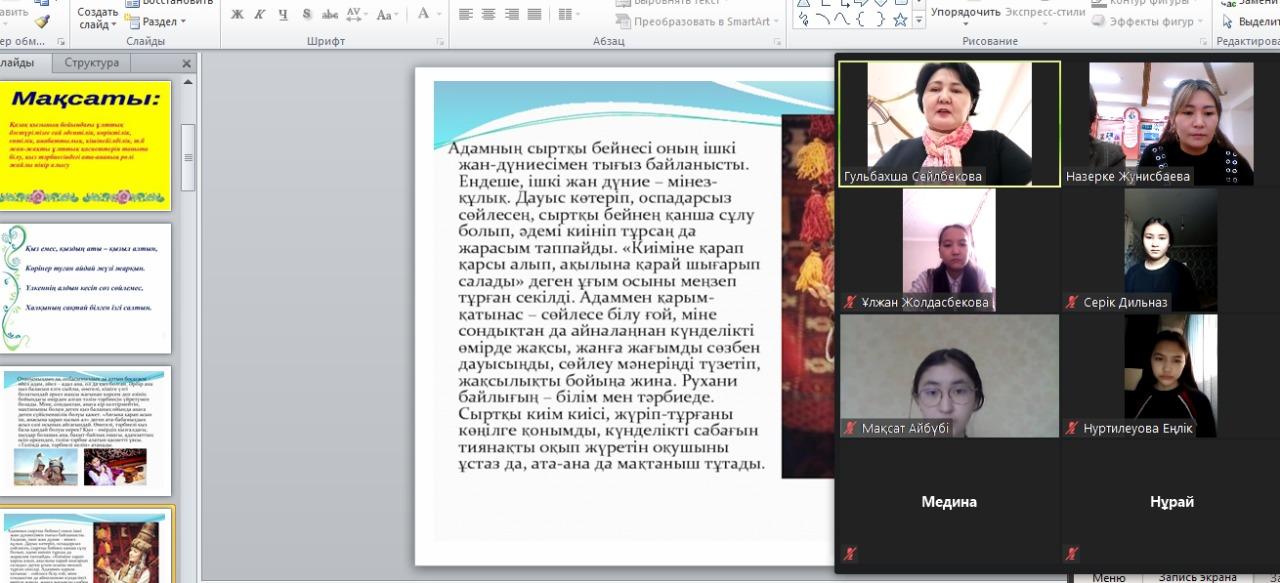Close the slides pane with the X
This screenshot has height=583, width=1280.
186,63
